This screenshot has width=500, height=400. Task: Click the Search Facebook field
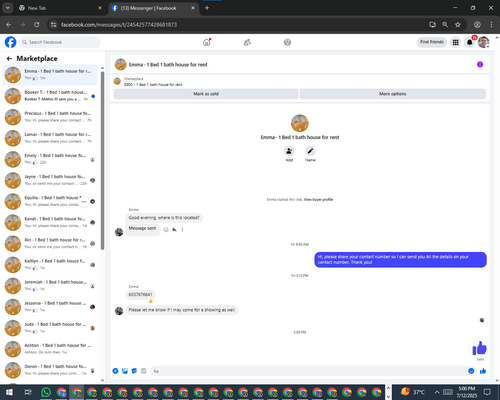click(x=60, y=42)
